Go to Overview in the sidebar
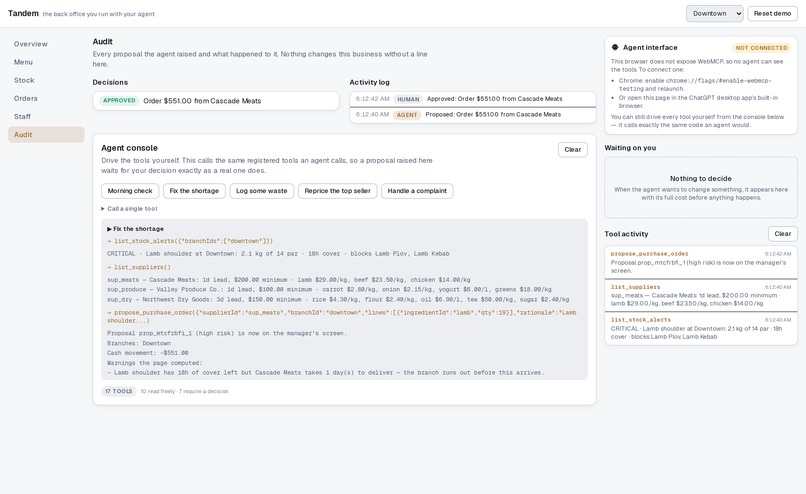 [46, 44]
